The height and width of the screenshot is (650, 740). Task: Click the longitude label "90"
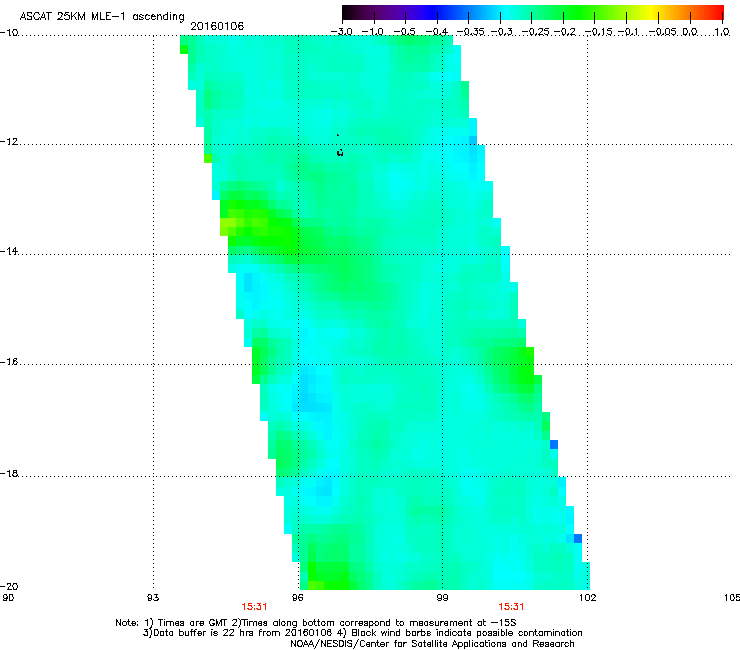click(8, 598)
